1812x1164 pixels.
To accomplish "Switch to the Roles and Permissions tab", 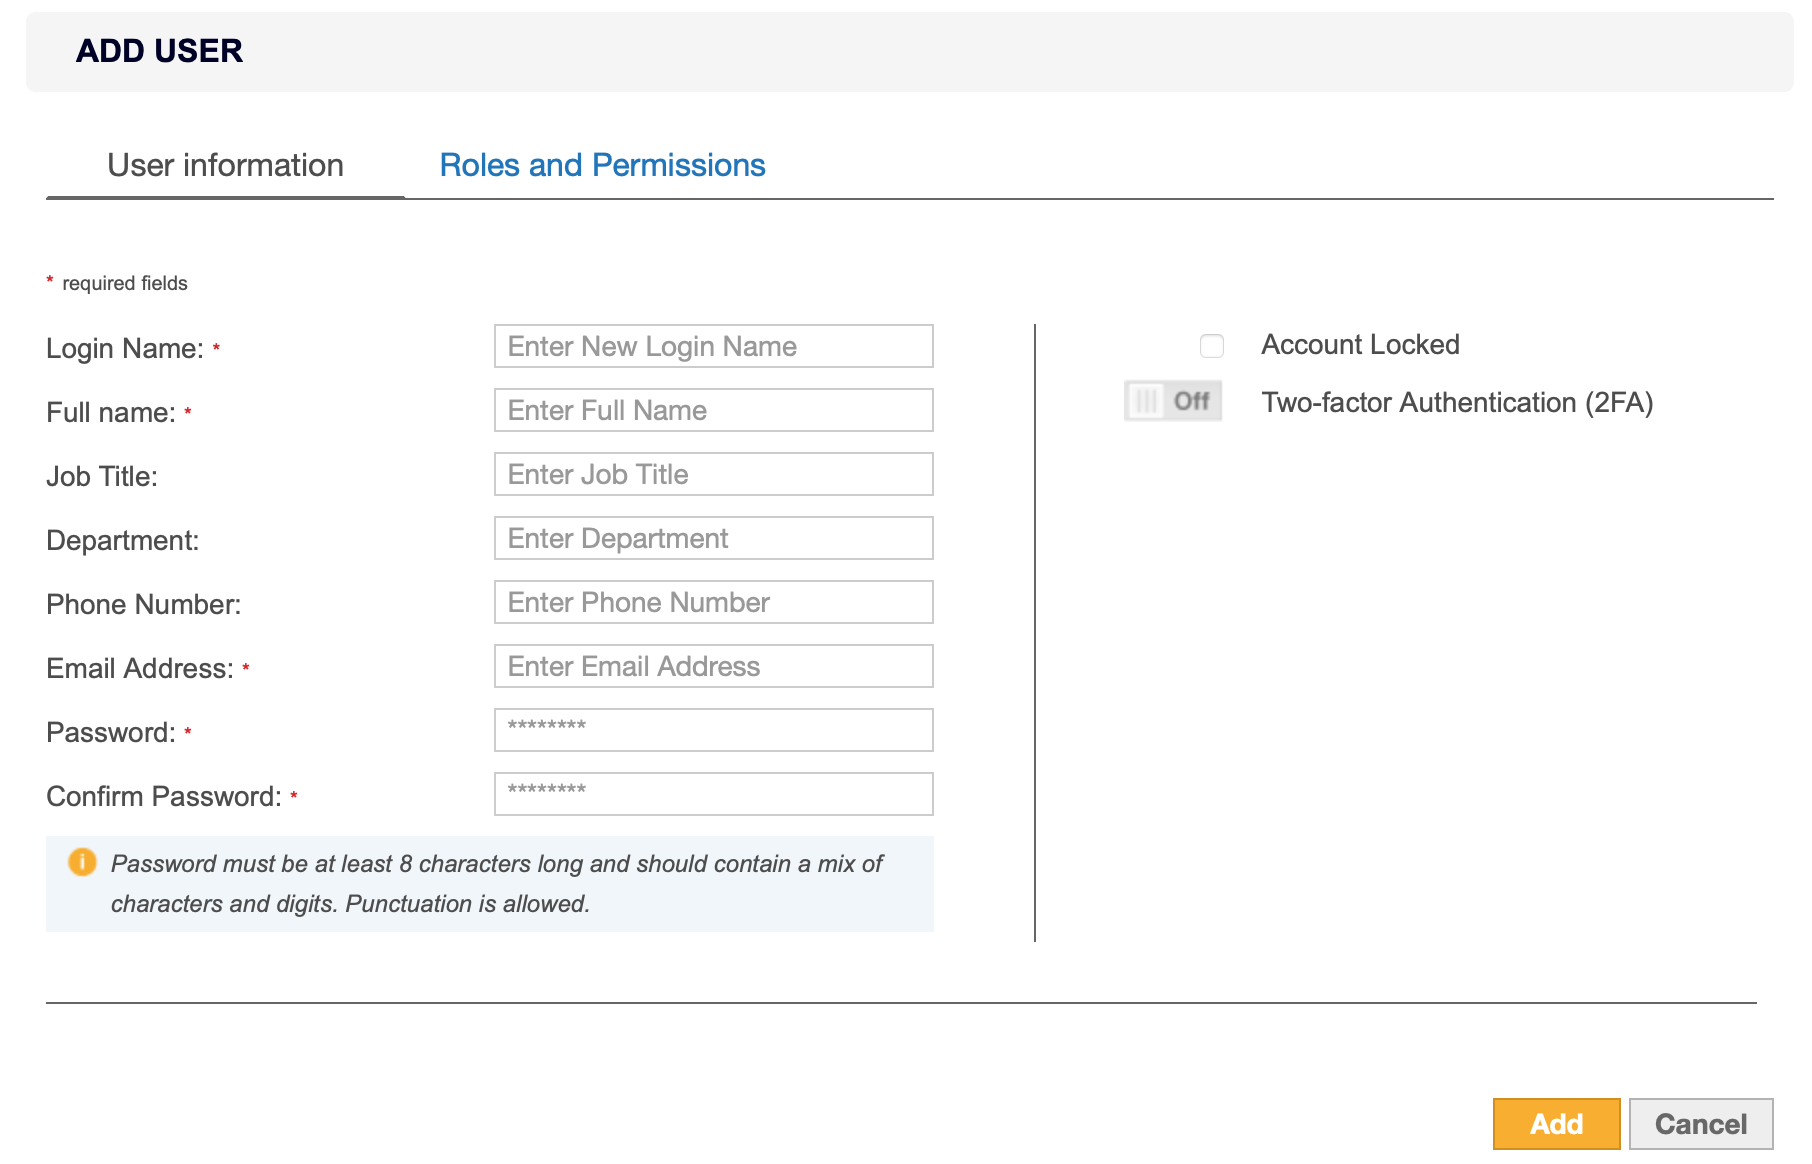I will coord(602,164).
